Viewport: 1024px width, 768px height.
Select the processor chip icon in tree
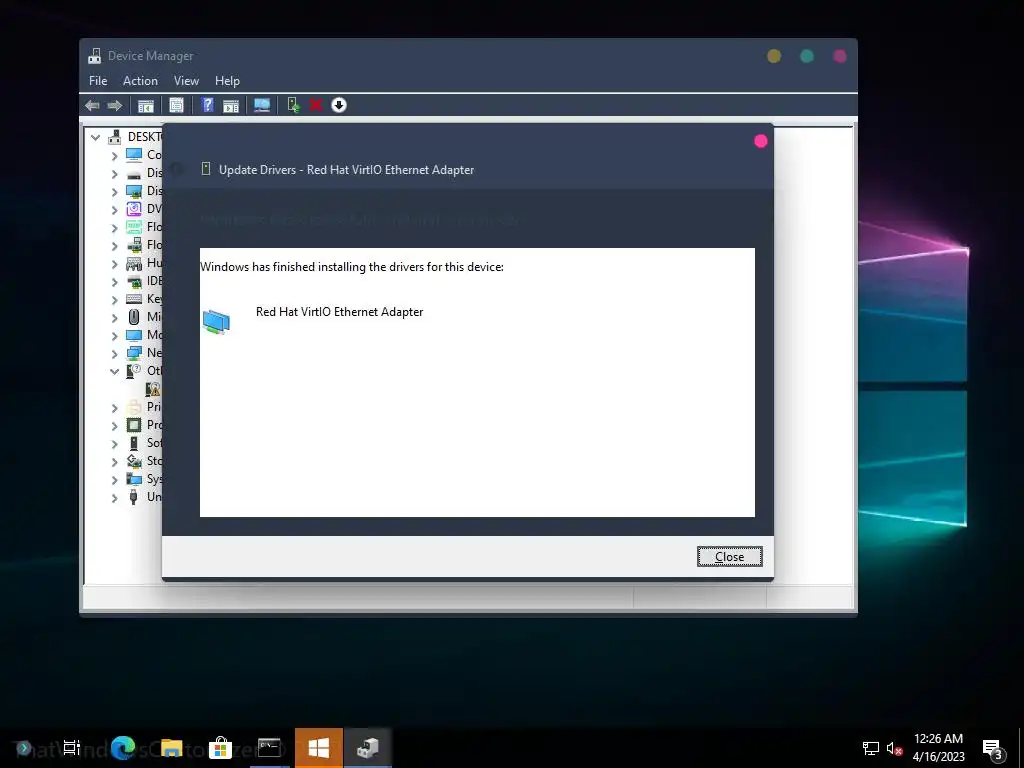point(134,425)
